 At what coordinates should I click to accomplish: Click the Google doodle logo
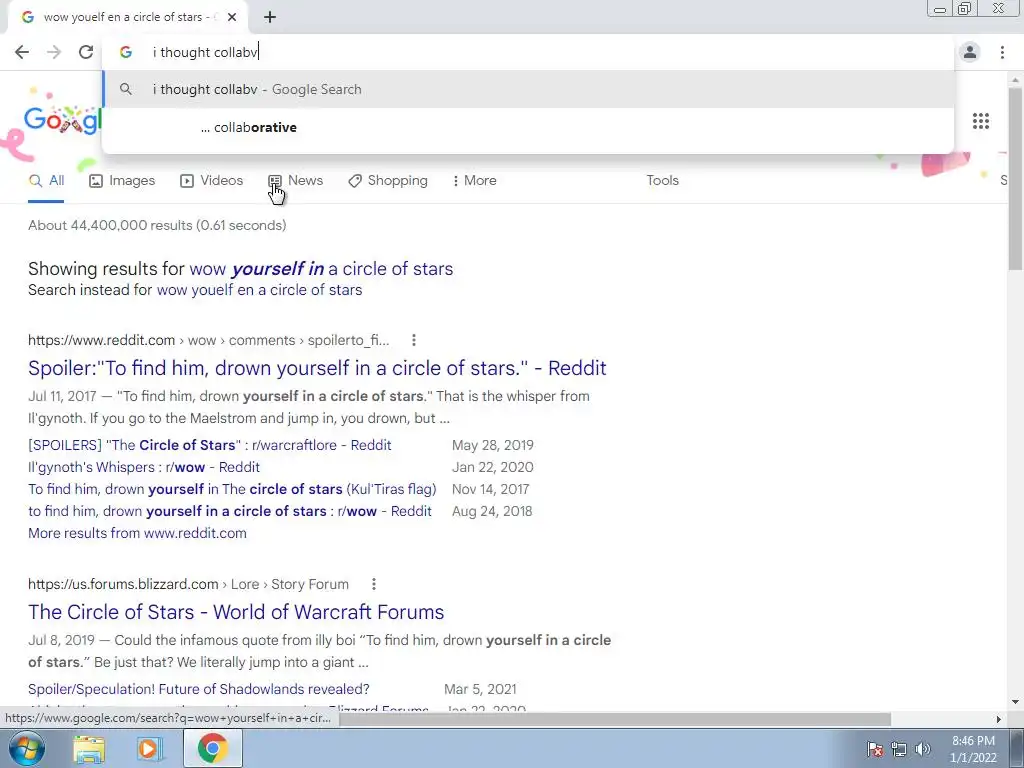click(x=62, y=121)
